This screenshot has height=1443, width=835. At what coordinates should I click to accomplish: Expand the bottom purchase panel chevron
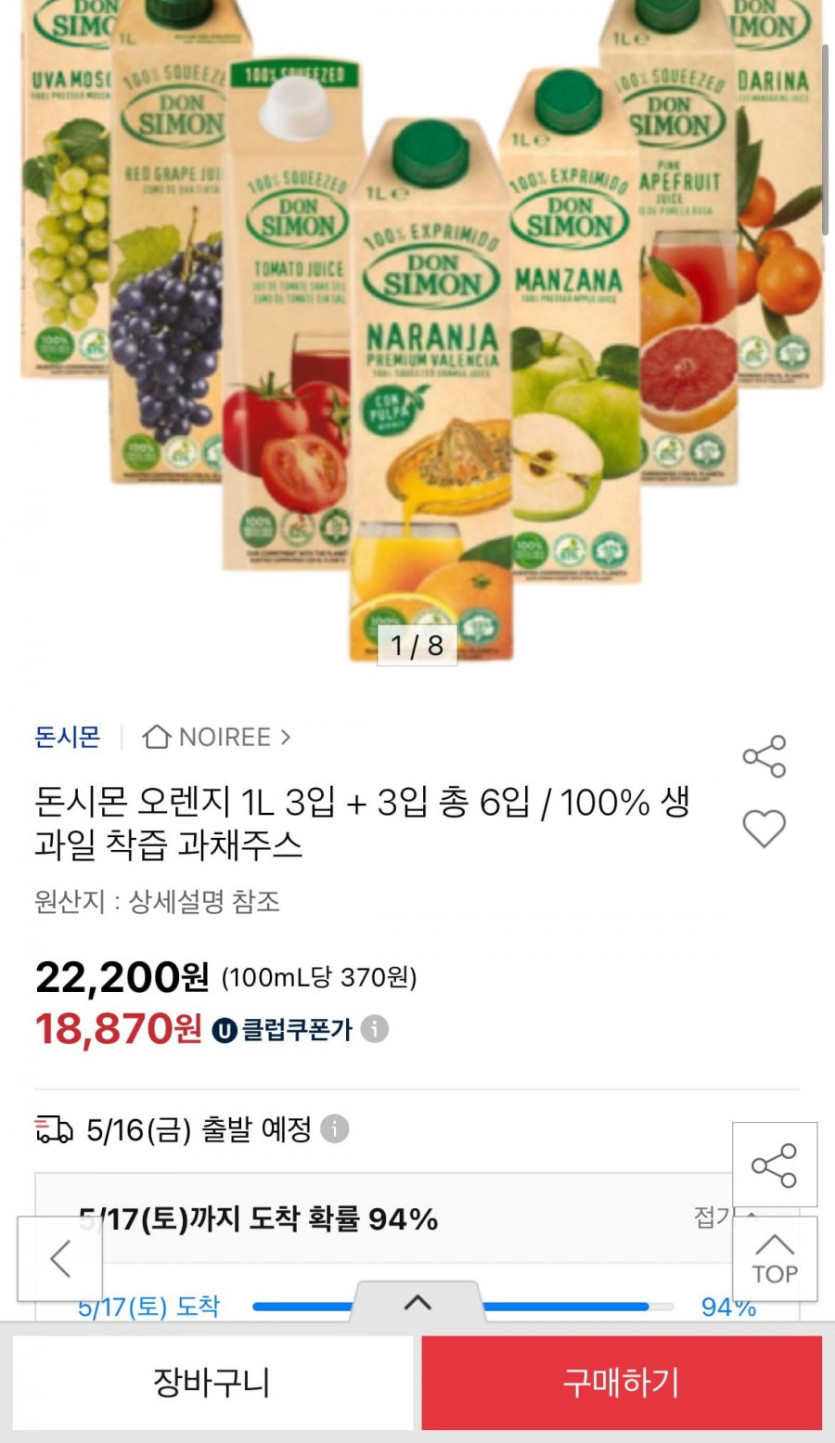coord(417,1302)
